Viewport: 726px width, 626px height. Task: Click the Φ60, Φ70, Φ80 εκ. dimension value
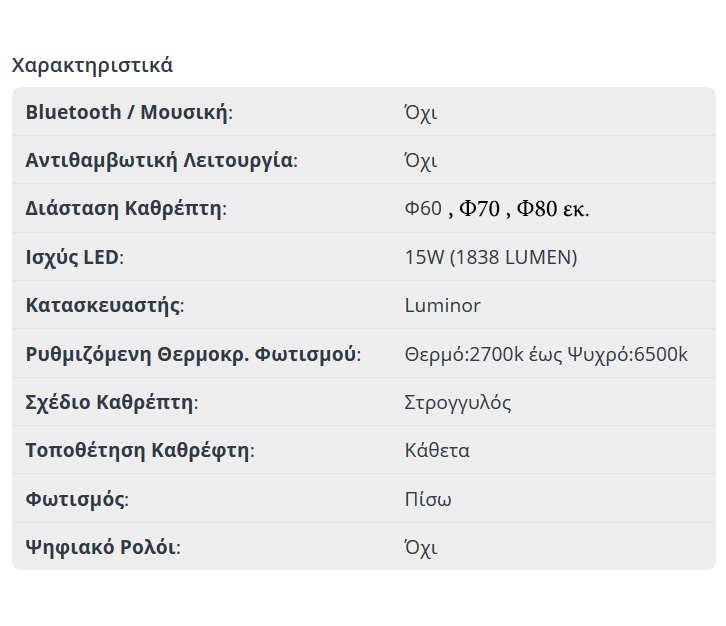496,209
